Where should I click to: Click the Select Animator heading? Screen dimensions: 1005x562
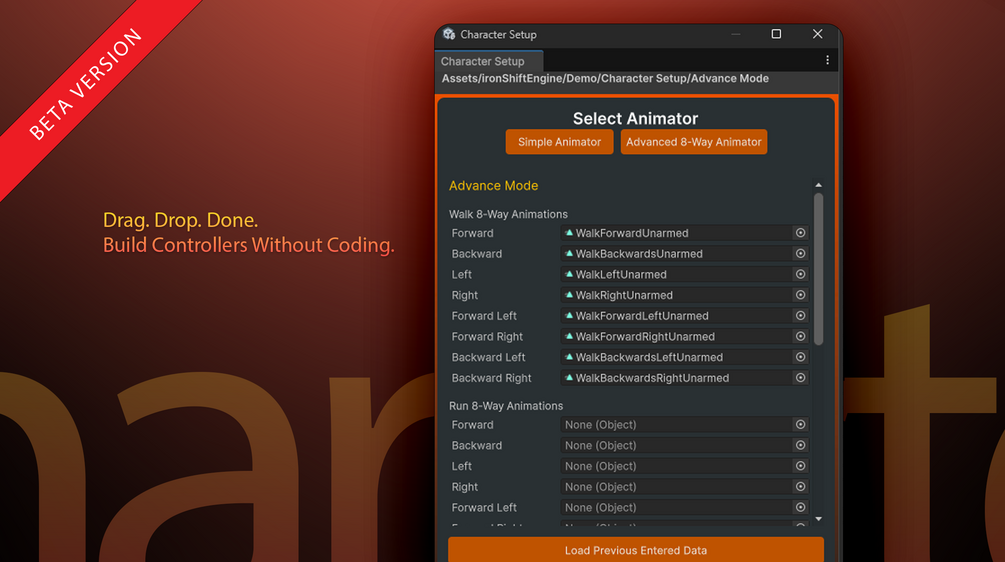[x=635, y=119]
